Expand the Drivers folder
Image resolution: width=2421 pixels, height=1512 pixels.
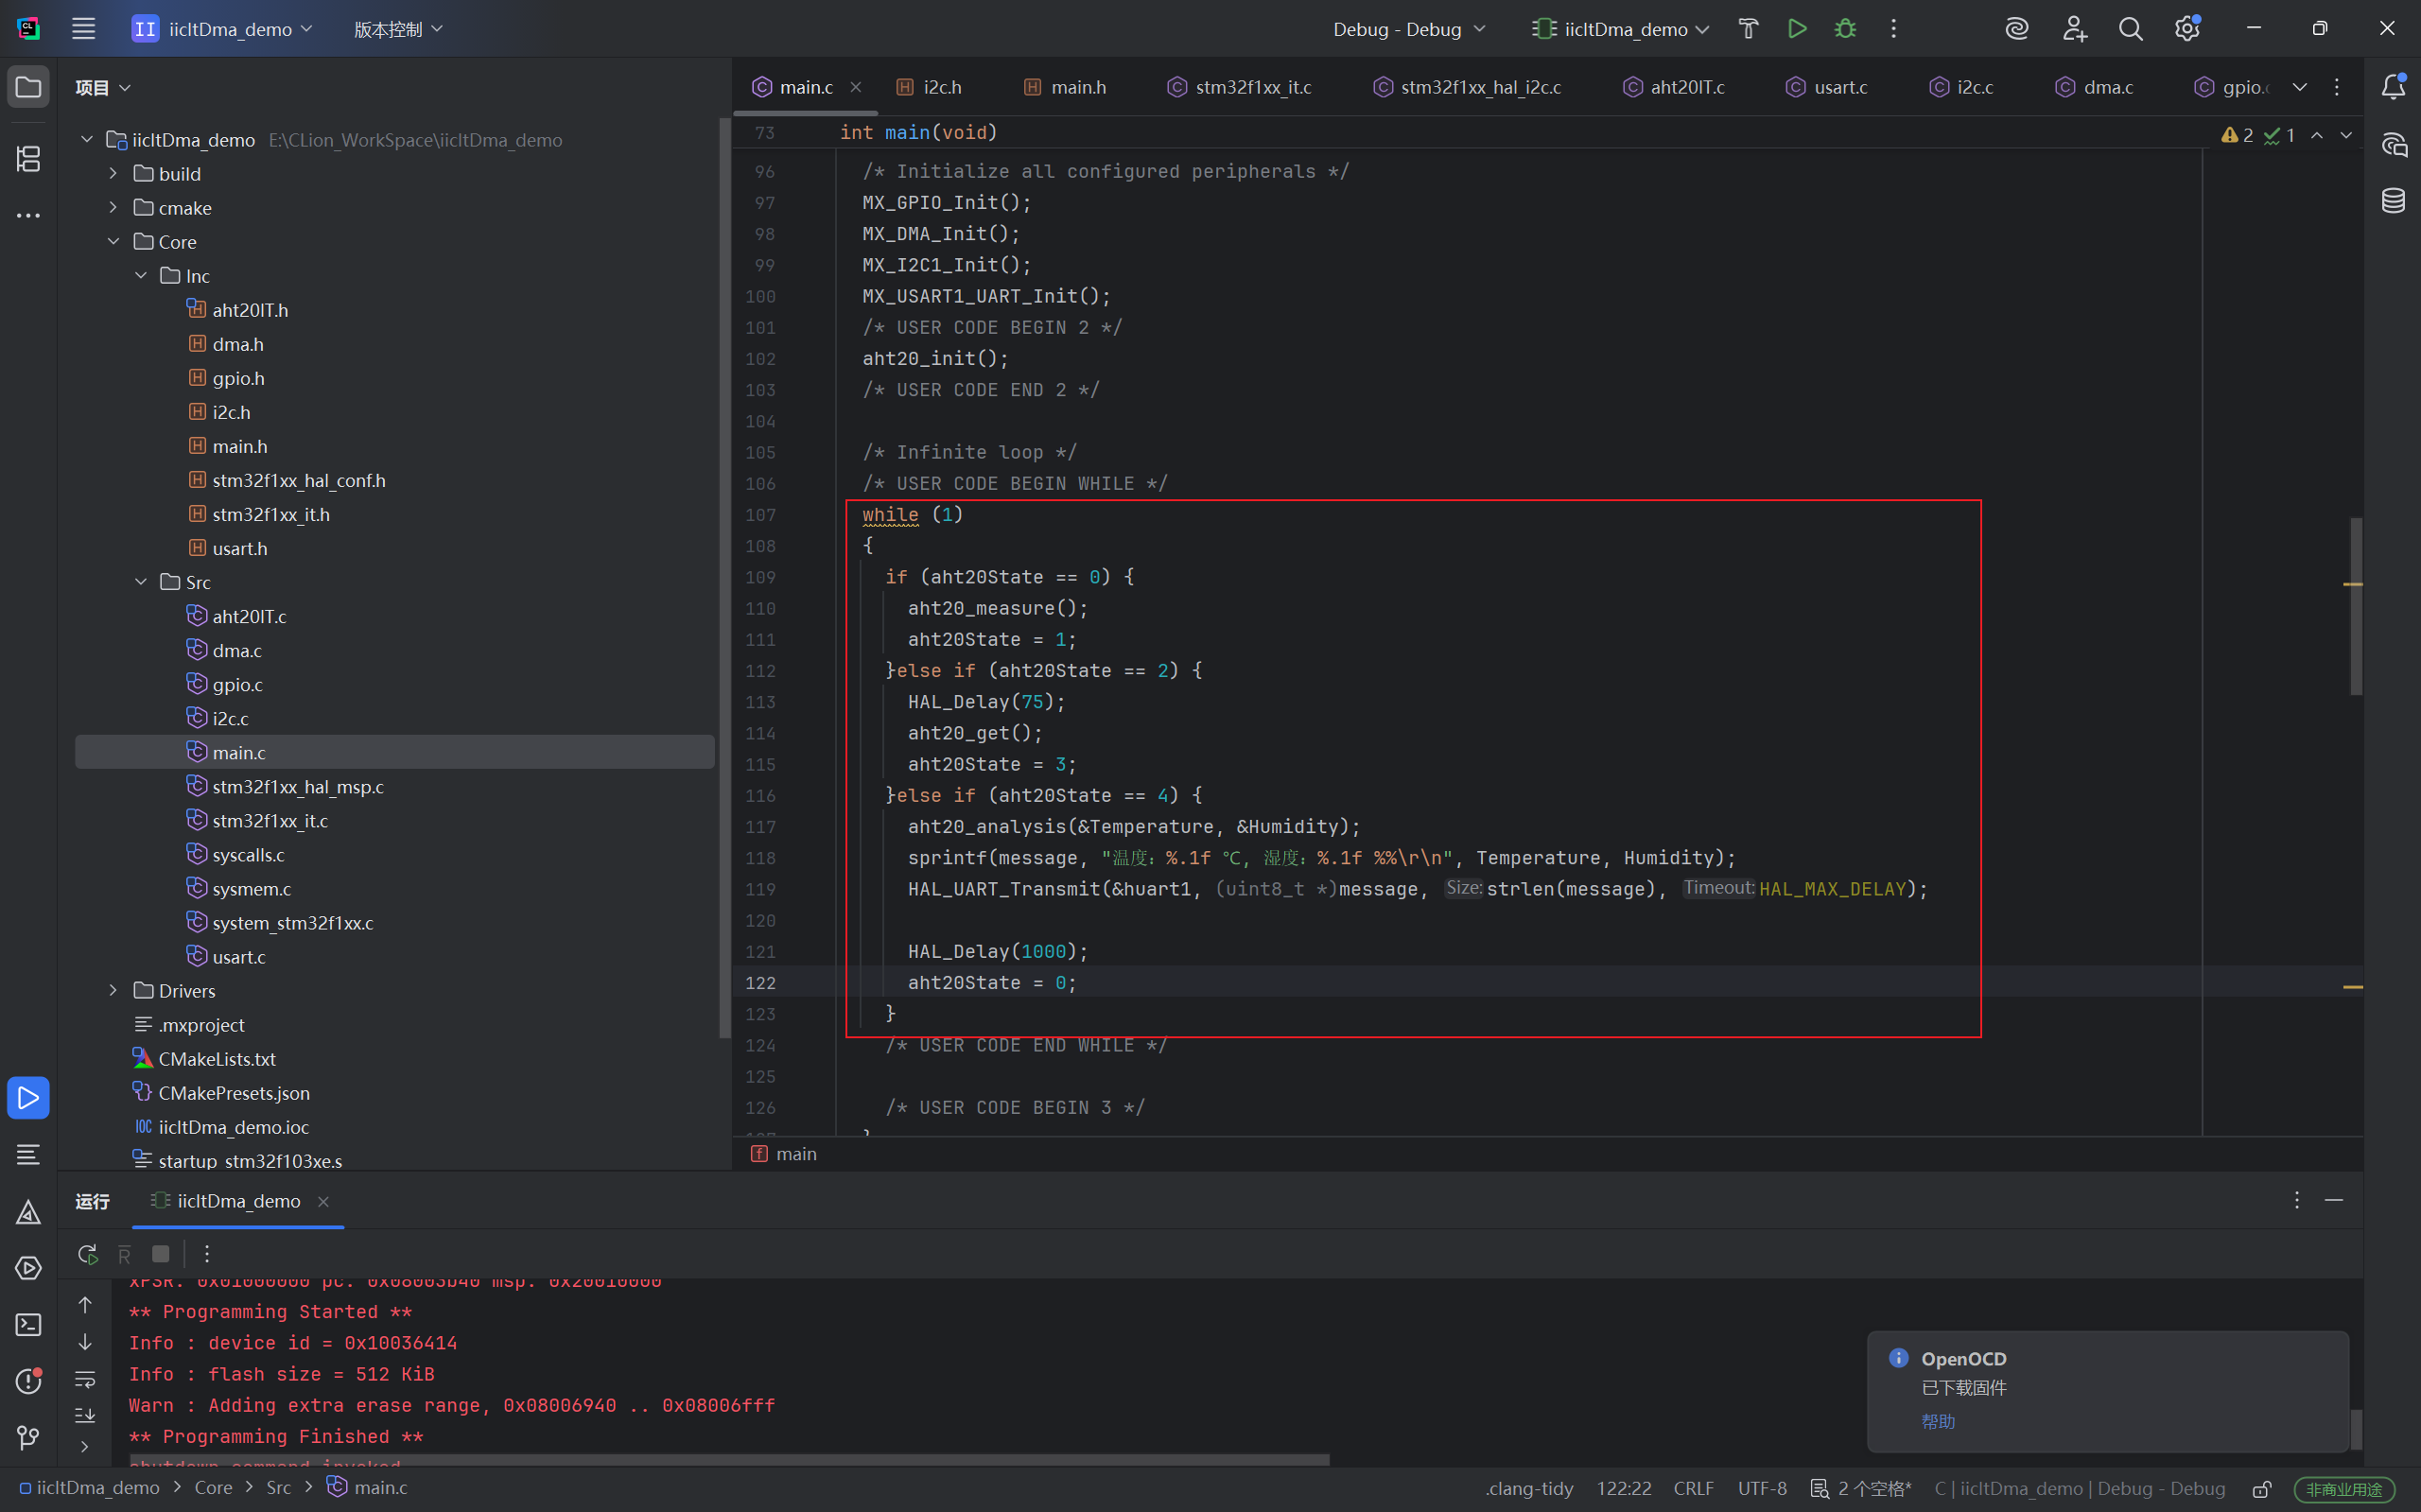point(113,990)
